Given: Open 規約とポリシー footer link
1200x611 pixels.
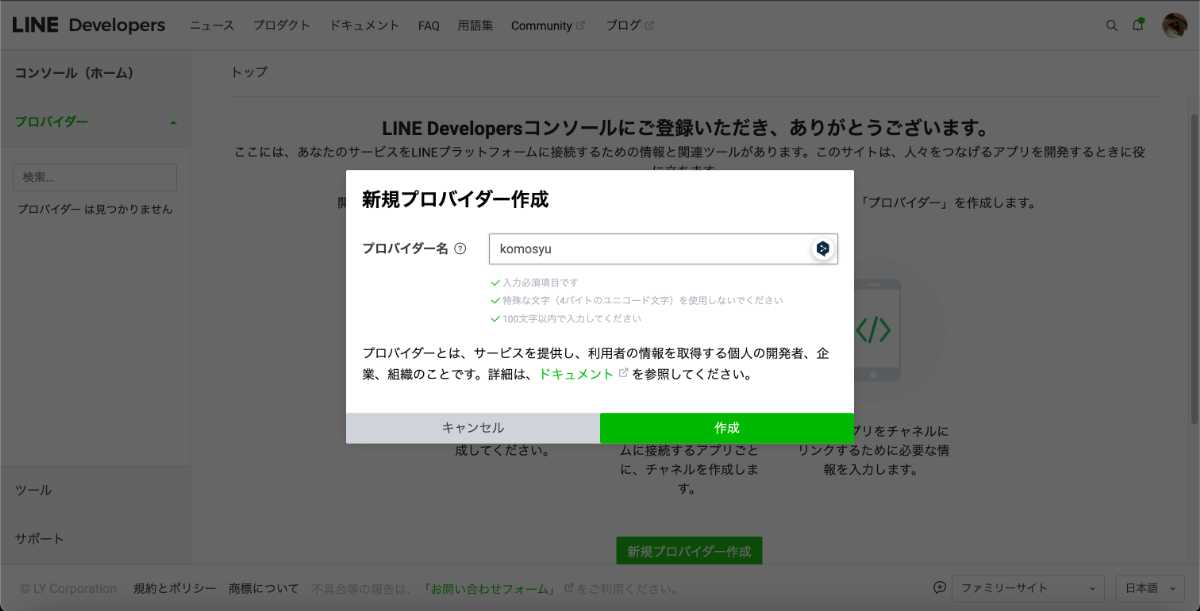Looking at the screenshot, I should tap(174, 589).
